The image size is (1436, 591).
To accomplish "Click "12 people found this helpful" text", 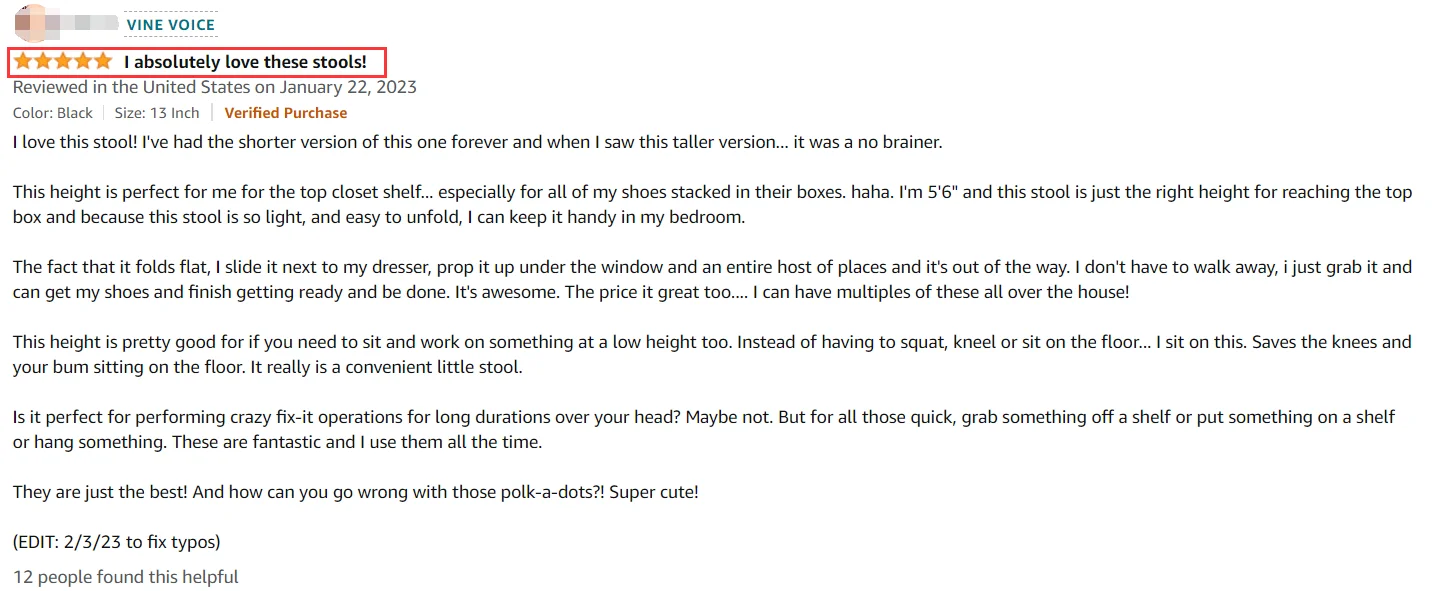I will (126, 577).
